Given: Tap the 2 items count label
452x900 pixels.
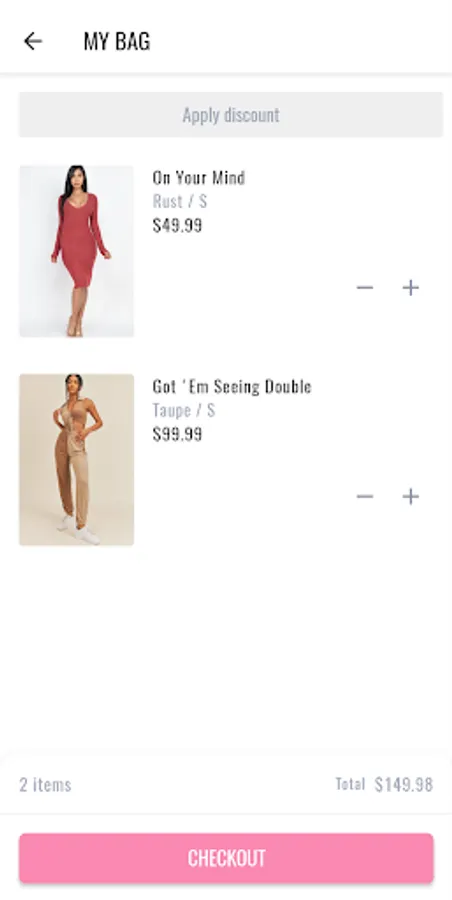Looking at the screenshot, I should (45, 785).
